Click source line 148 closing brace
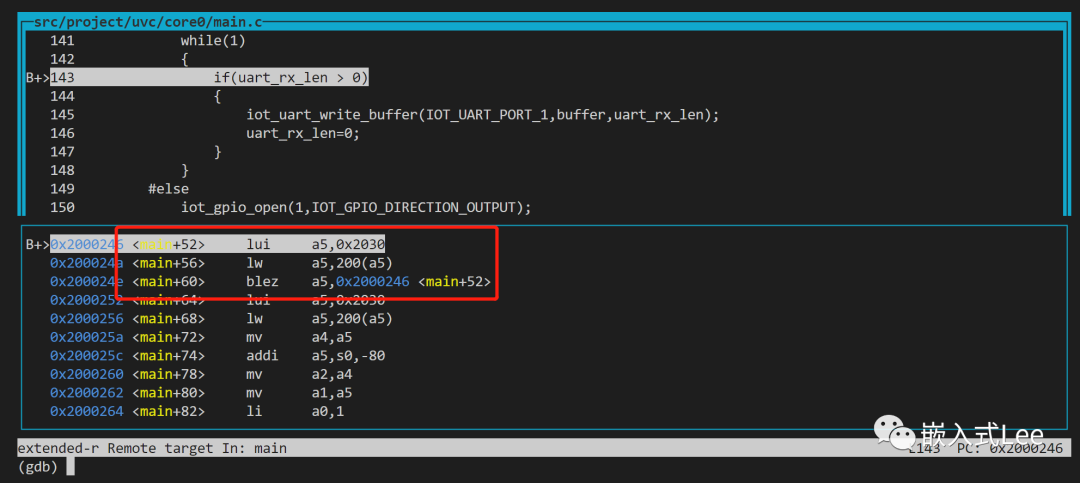The image size is (1080, 483). click(185, 170)
